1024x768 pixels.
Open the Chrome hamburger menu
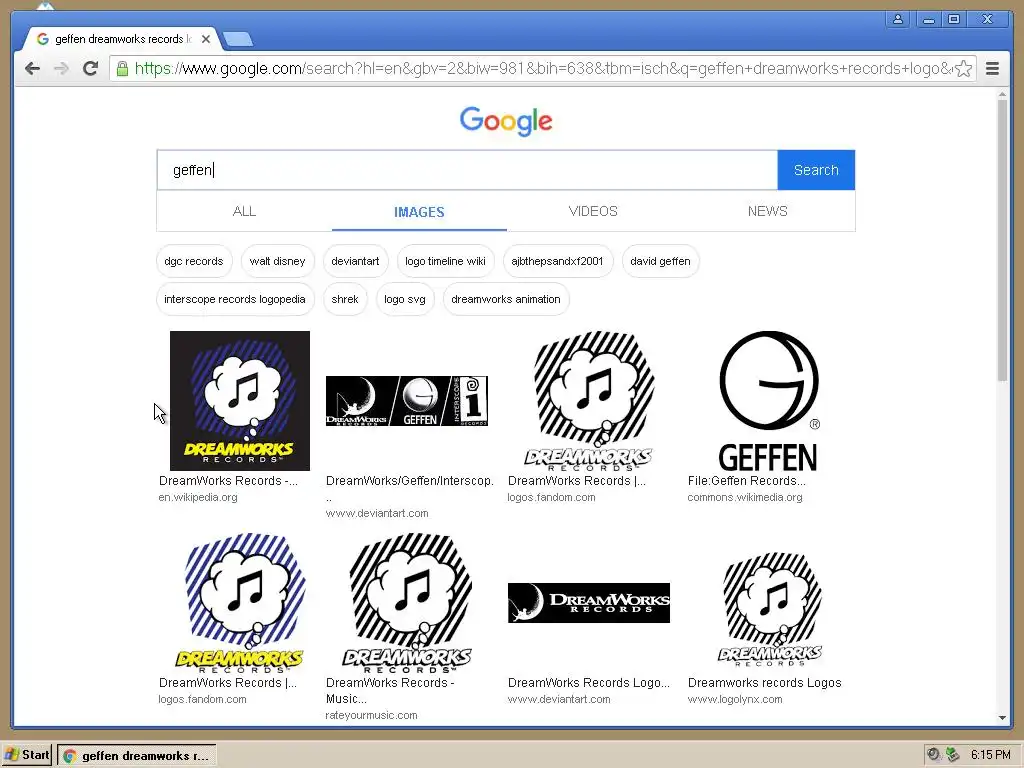pos(992,69)
